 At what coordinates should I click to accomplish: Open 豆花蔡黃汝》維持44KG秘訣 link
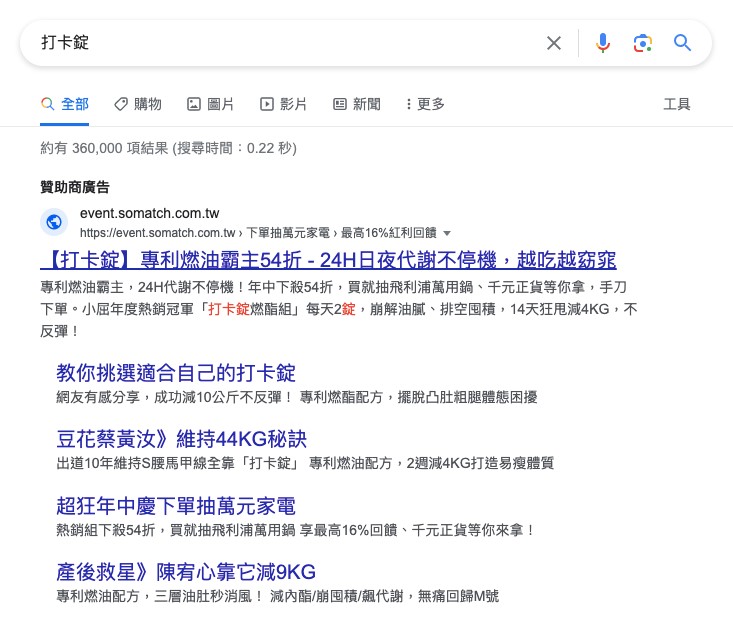point(181,439)
